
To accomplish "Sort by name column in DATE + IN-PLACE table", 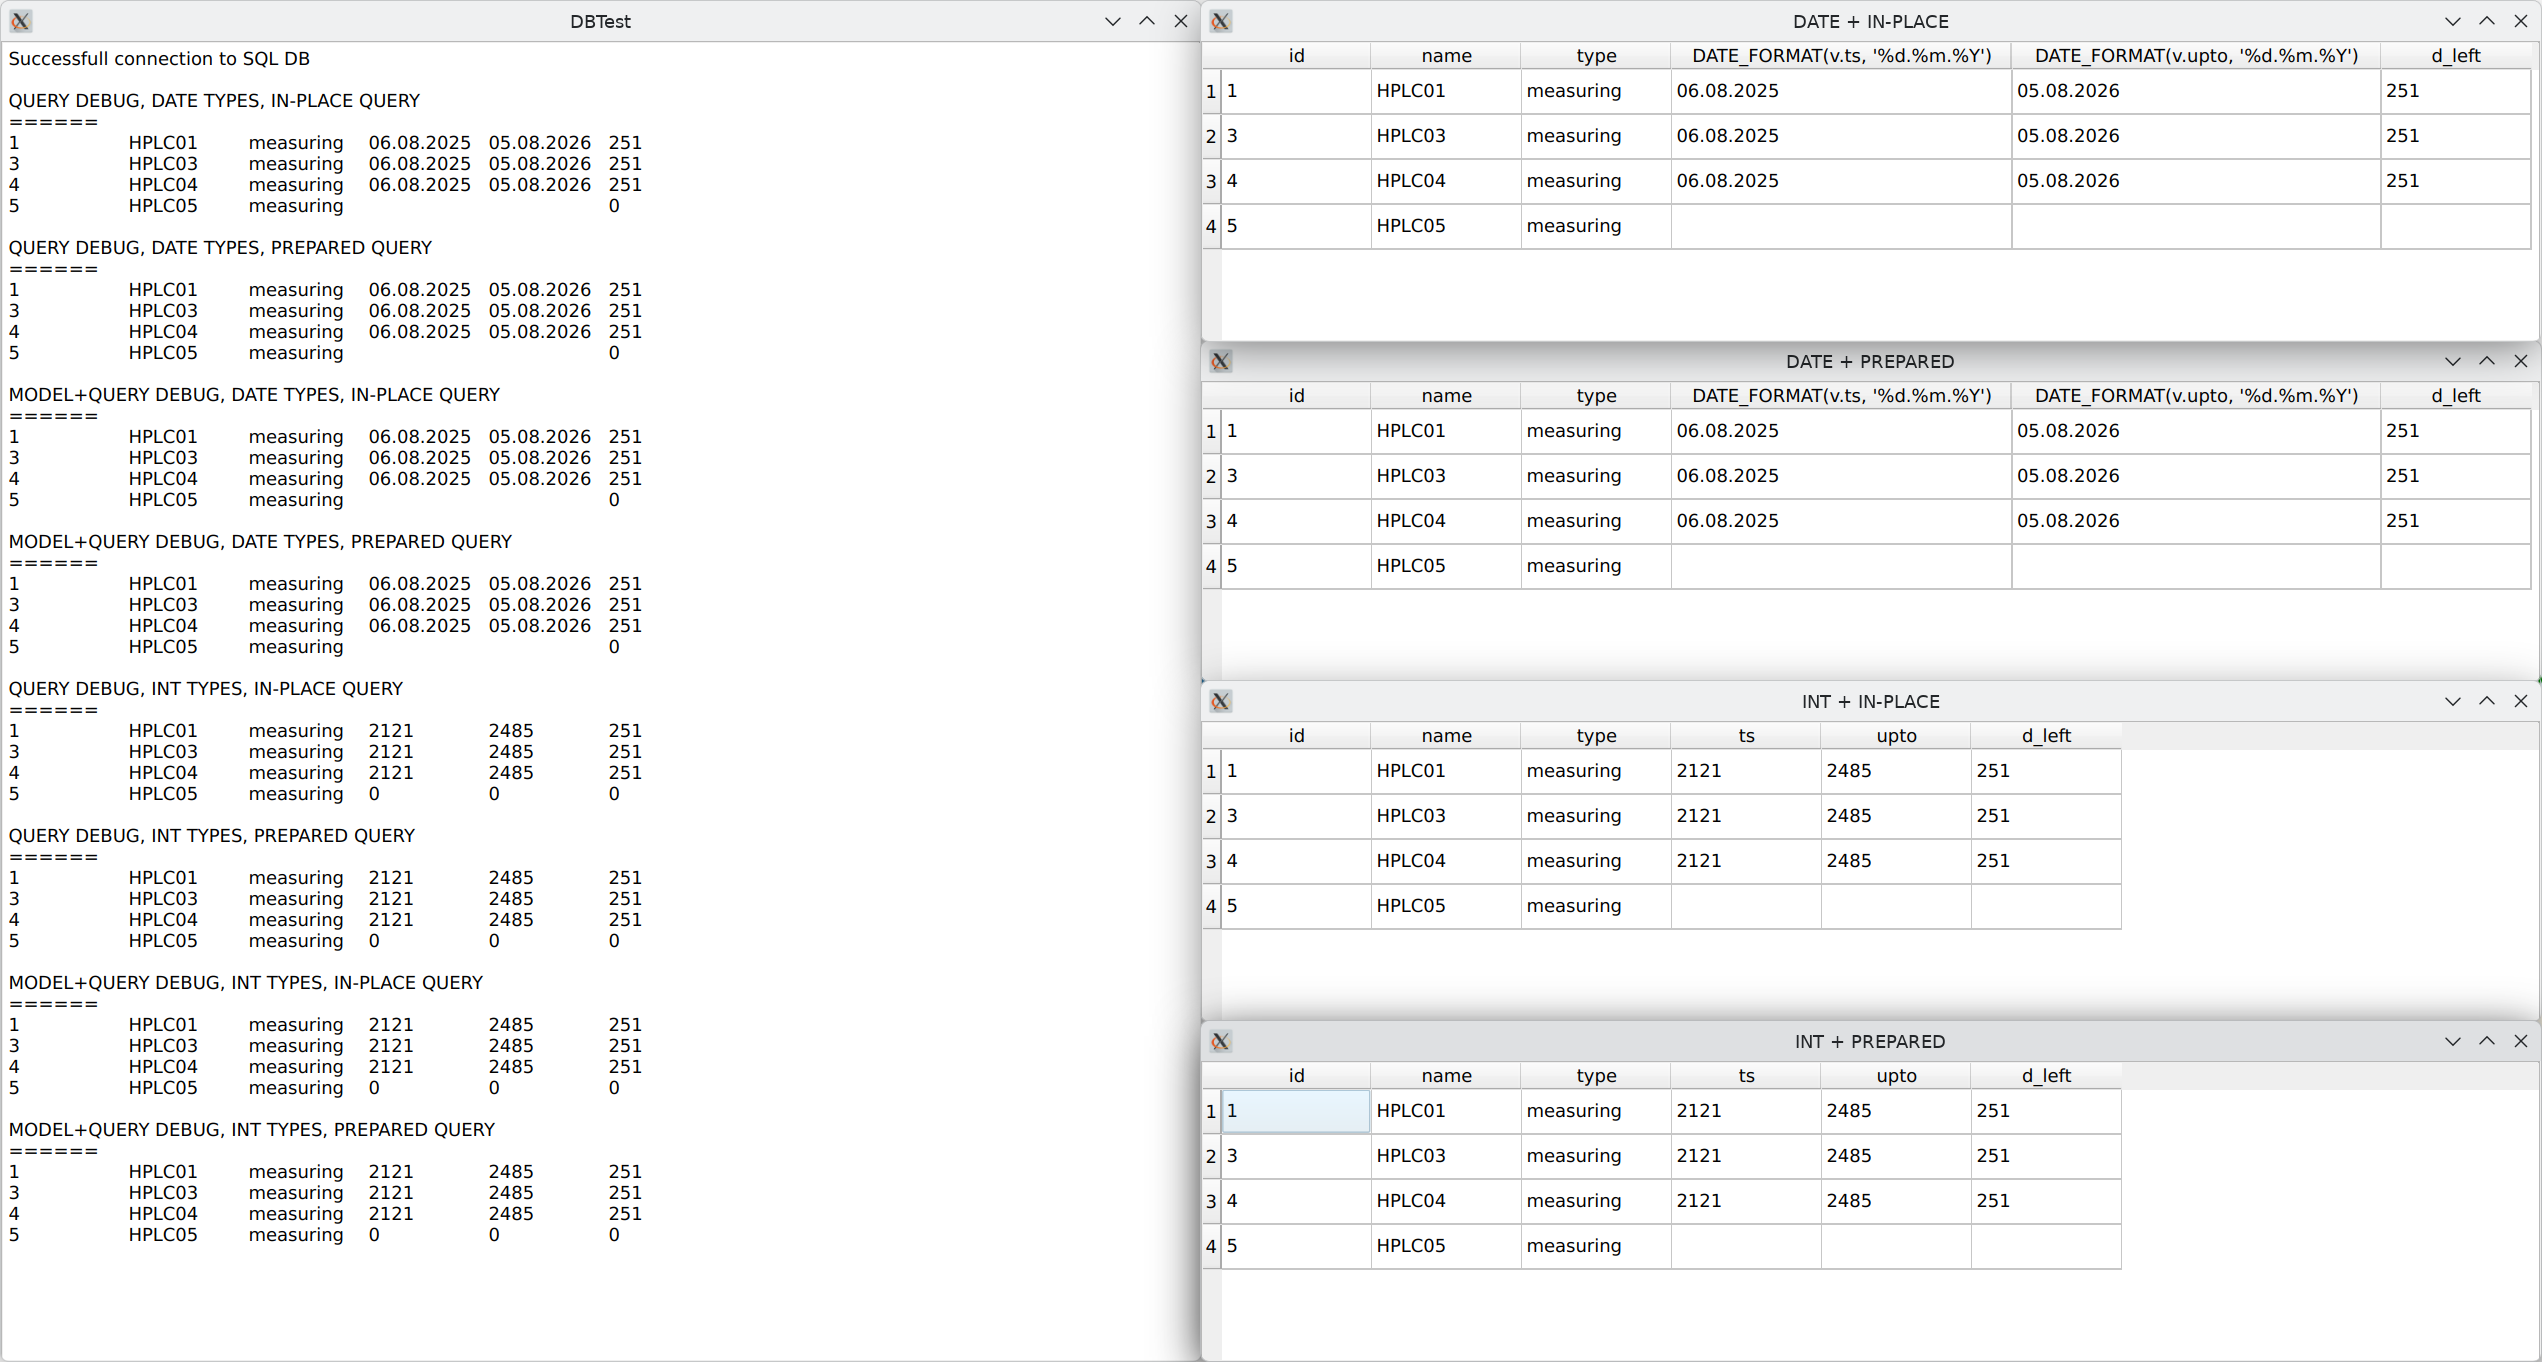I will (1446, 56).
